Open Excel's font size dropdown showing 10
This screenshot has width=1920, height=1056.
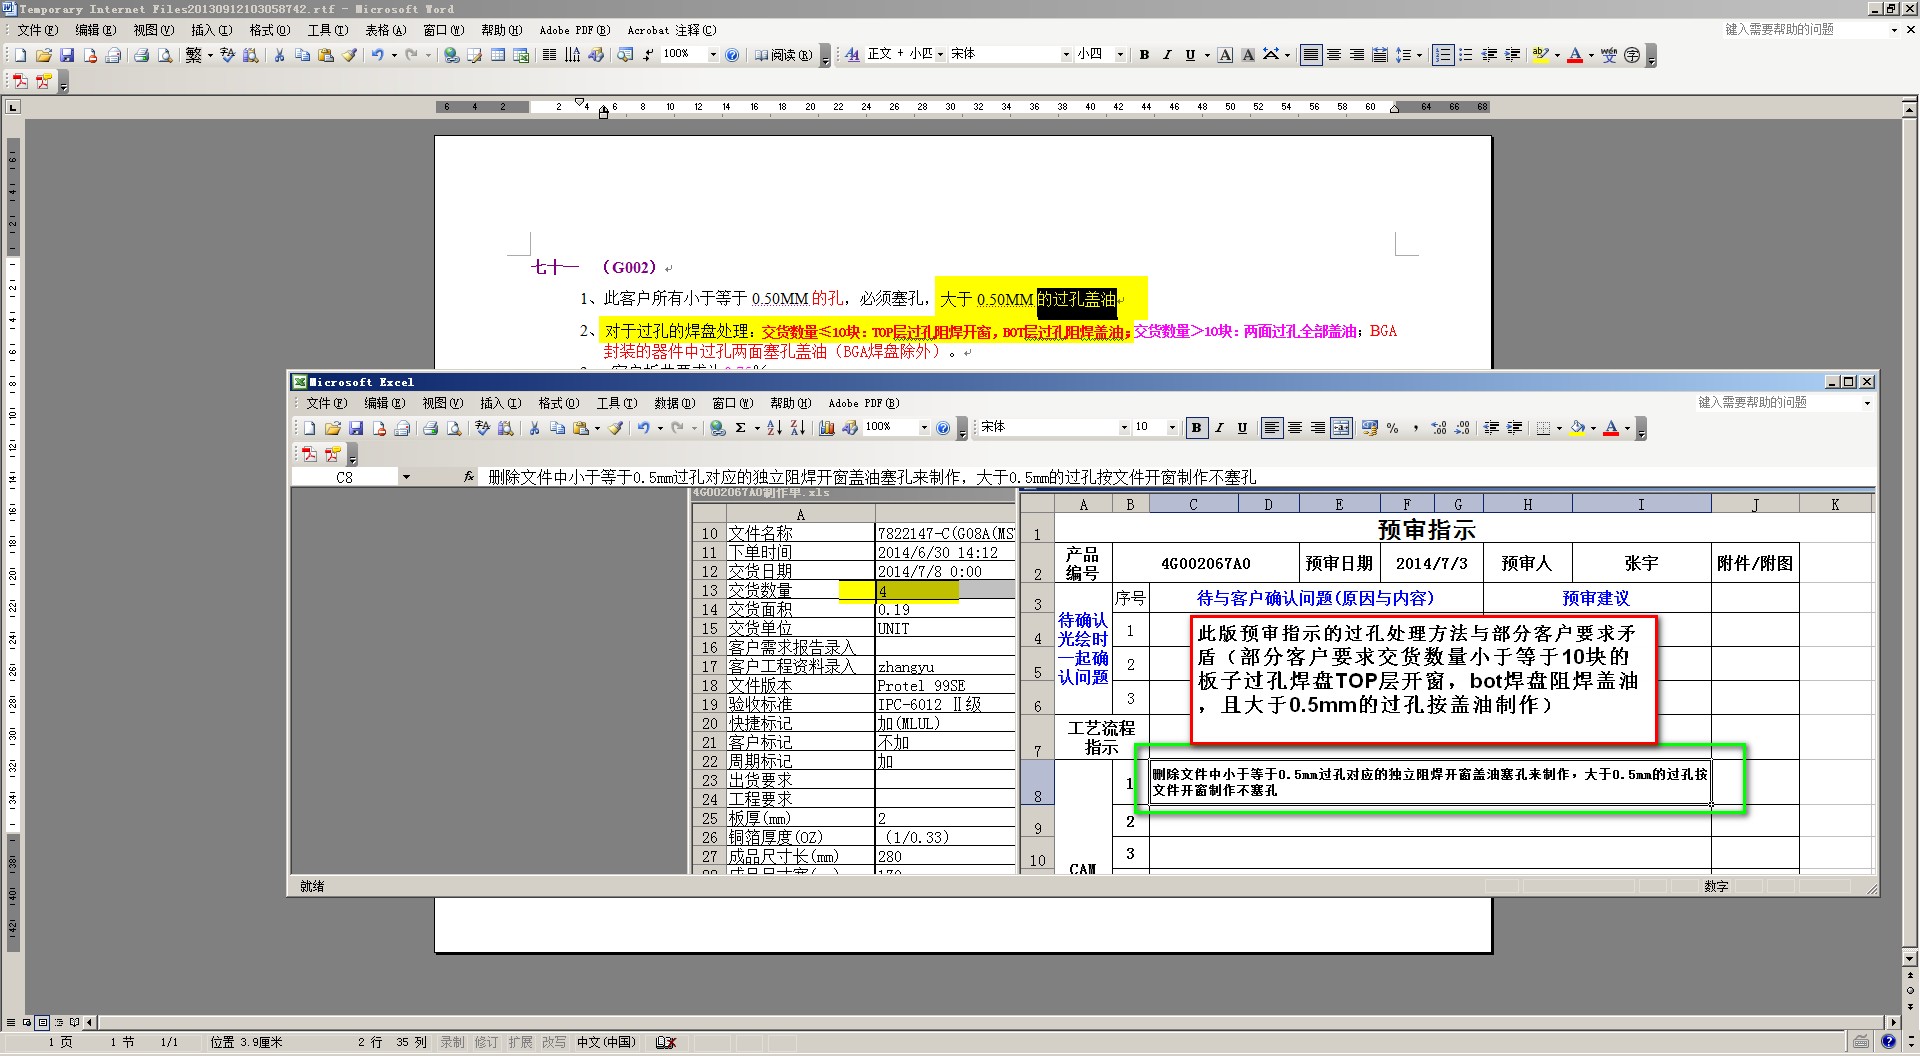[x=1172, y=428]
